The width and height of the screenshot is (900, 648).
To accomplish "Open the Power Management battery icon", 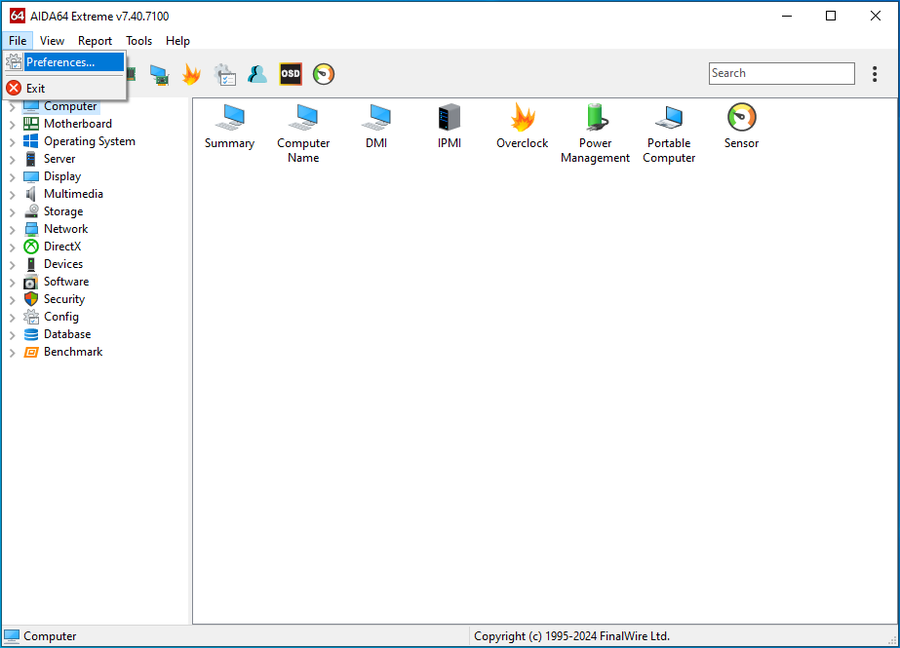I will 595,119.
